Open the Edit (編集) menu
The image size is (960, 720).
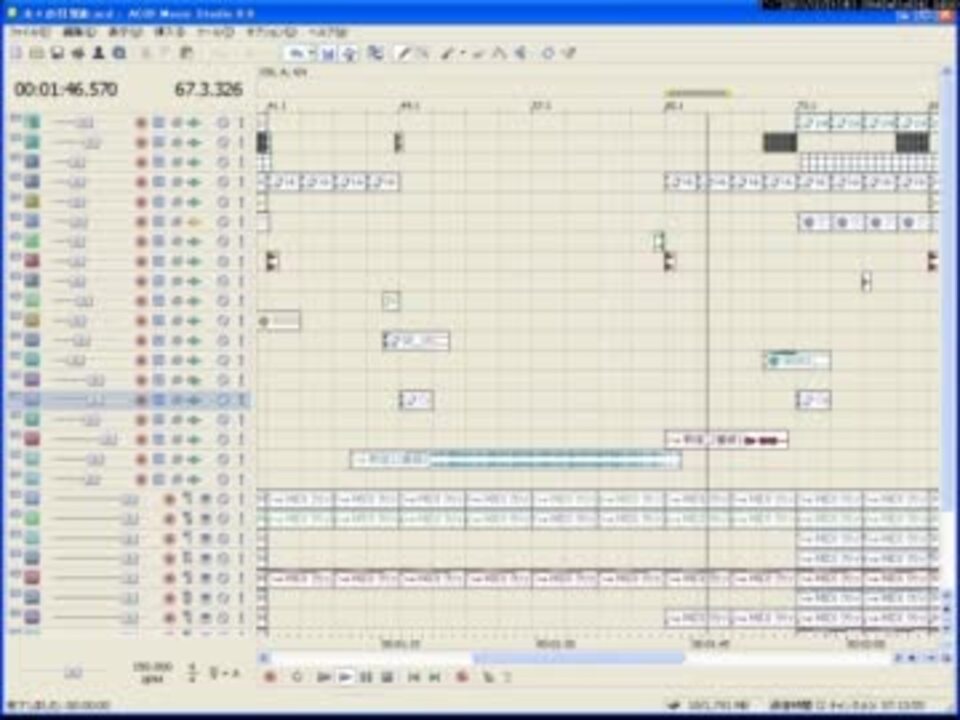(x=79, y=32)
